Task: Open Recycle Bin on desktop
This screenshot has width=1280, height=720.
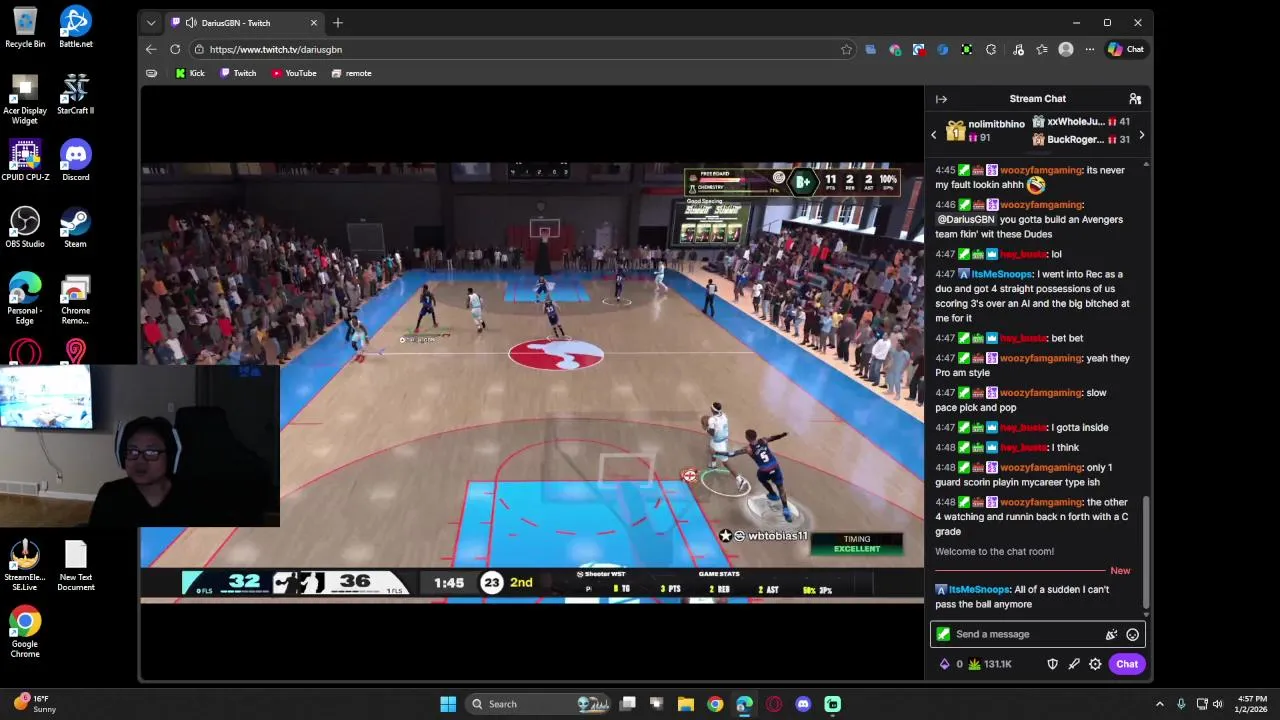Action: pos(25,27)
